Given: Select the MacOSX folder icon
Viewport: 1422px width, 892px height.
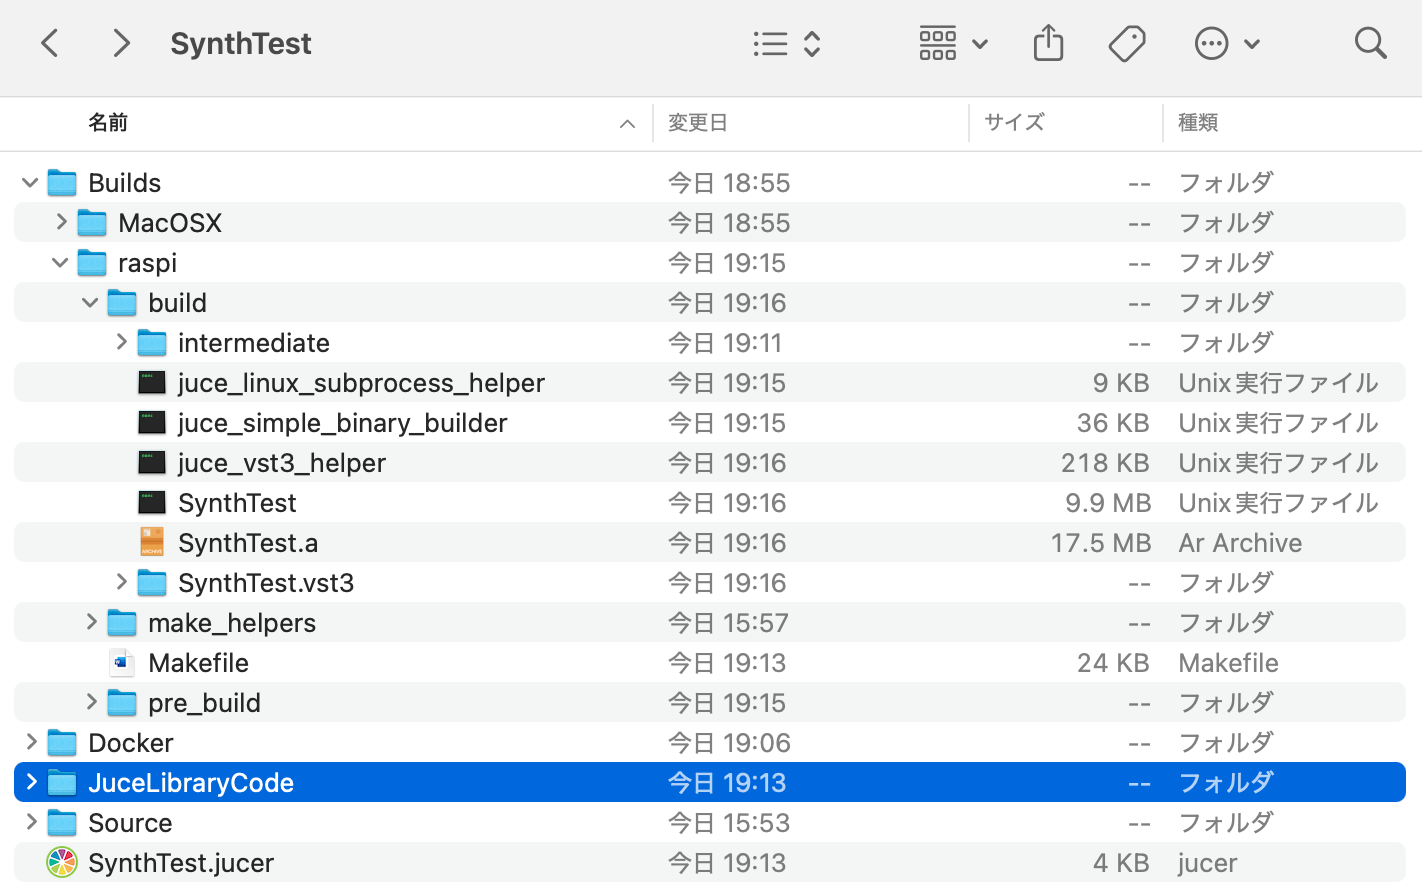Looking at the screenshot, I should coord(92,223).
